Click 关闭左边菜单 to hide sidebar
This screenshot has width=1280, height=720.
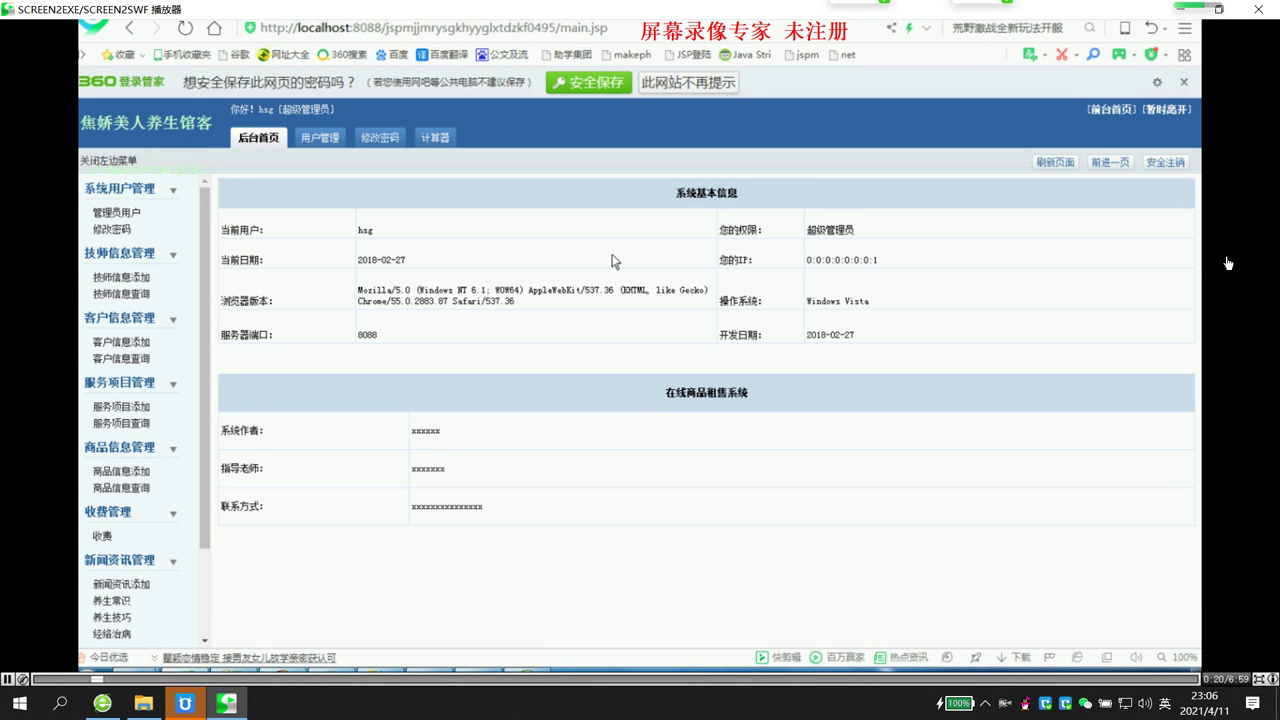[x=109, y=161]
